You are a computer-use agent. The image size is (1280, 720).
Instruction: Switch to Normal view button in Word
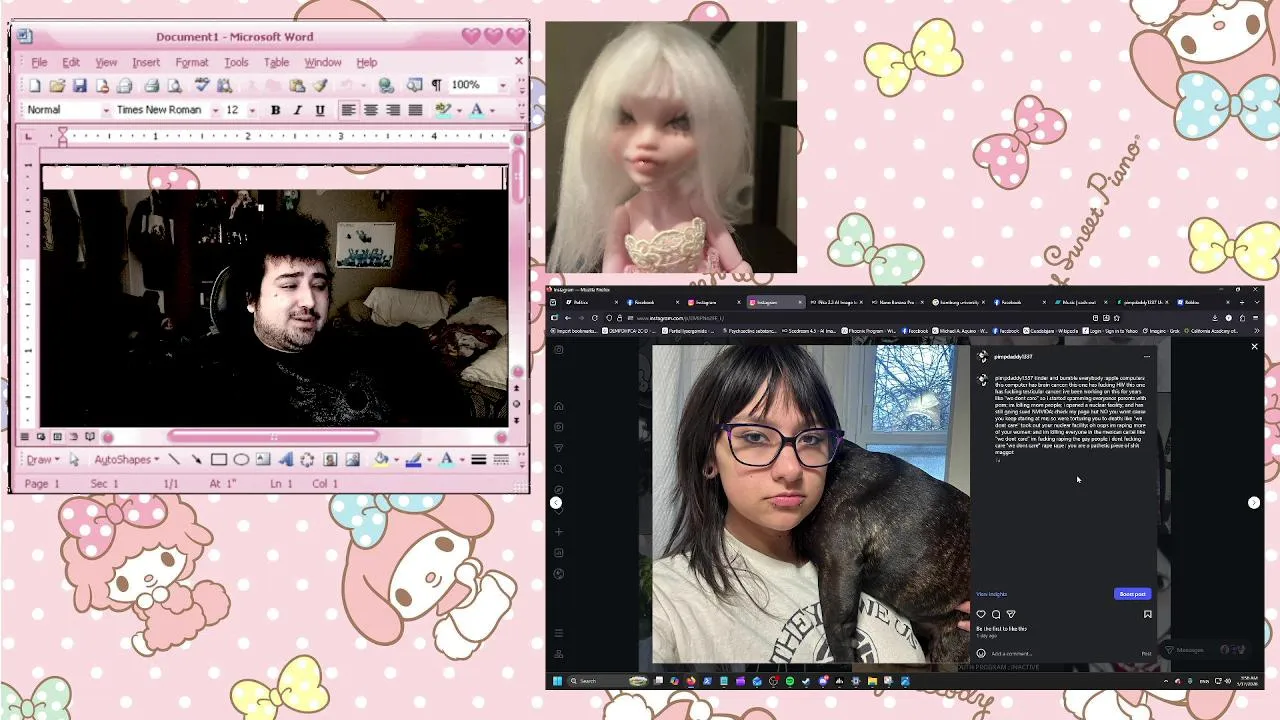click(x=25, y=437)
